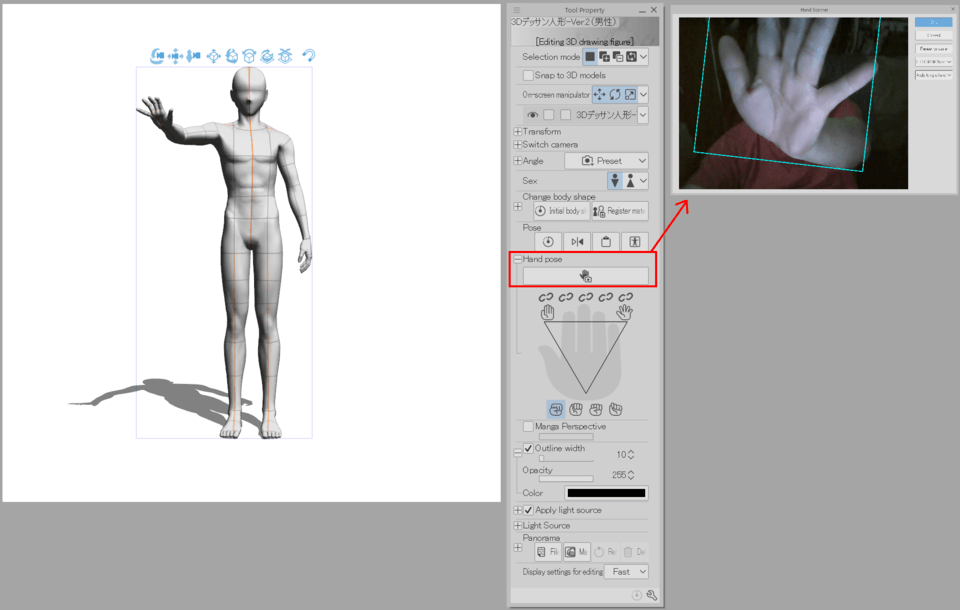The height and width of the screenshot is (610, 960).
Task: Click the reset pose icon under Pose
Action: click(548, 242)
